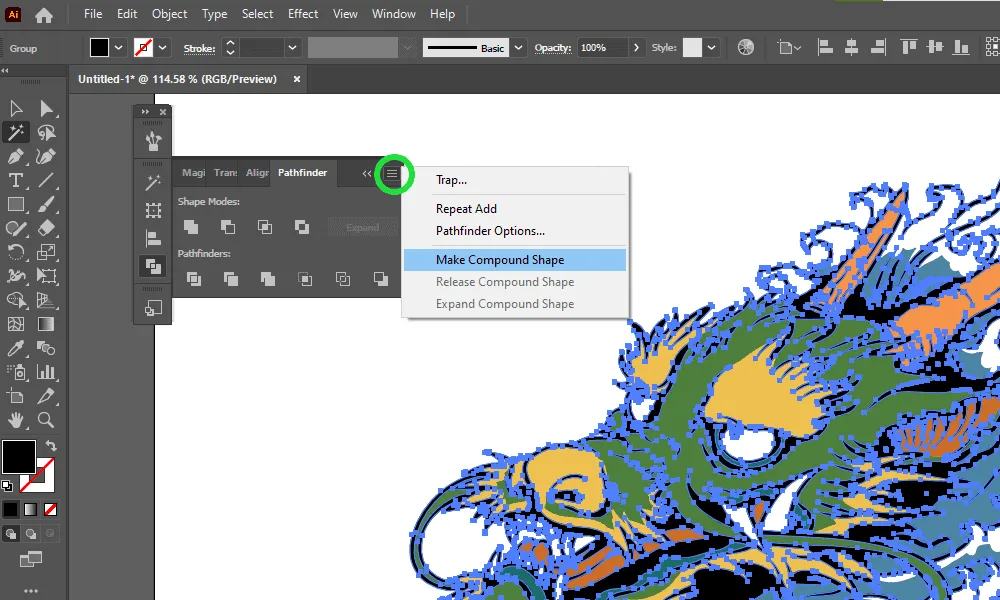
Task: Select the Selection tool arrow
Action: point(16,108)
